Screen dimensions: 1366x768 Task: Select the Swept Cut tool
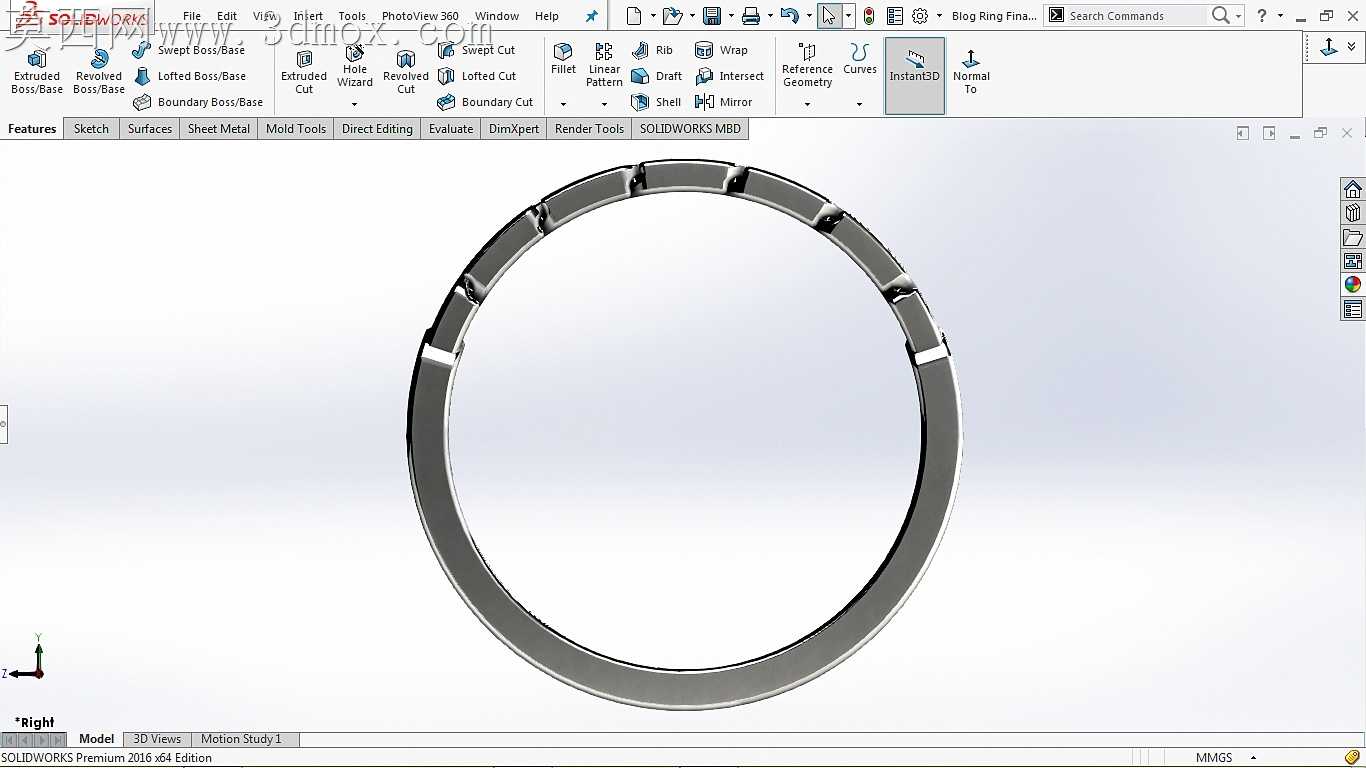point(476,50)
